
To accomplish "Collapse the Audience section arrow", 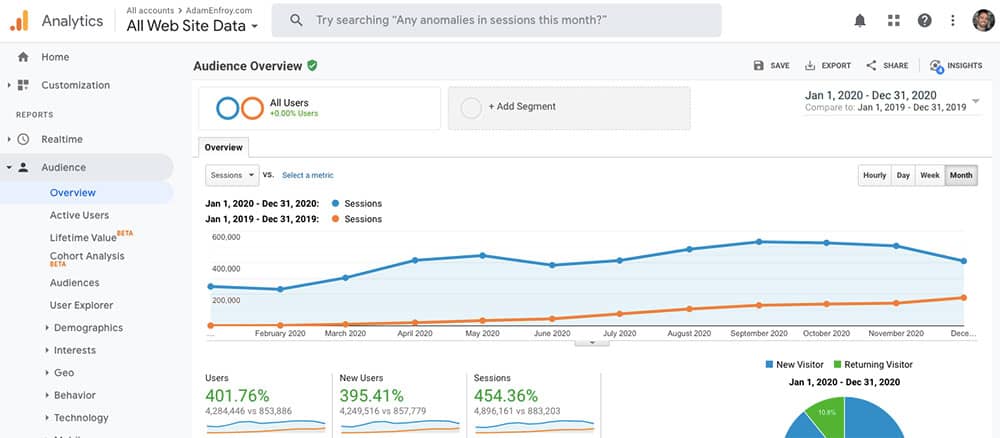I will 9,167.
